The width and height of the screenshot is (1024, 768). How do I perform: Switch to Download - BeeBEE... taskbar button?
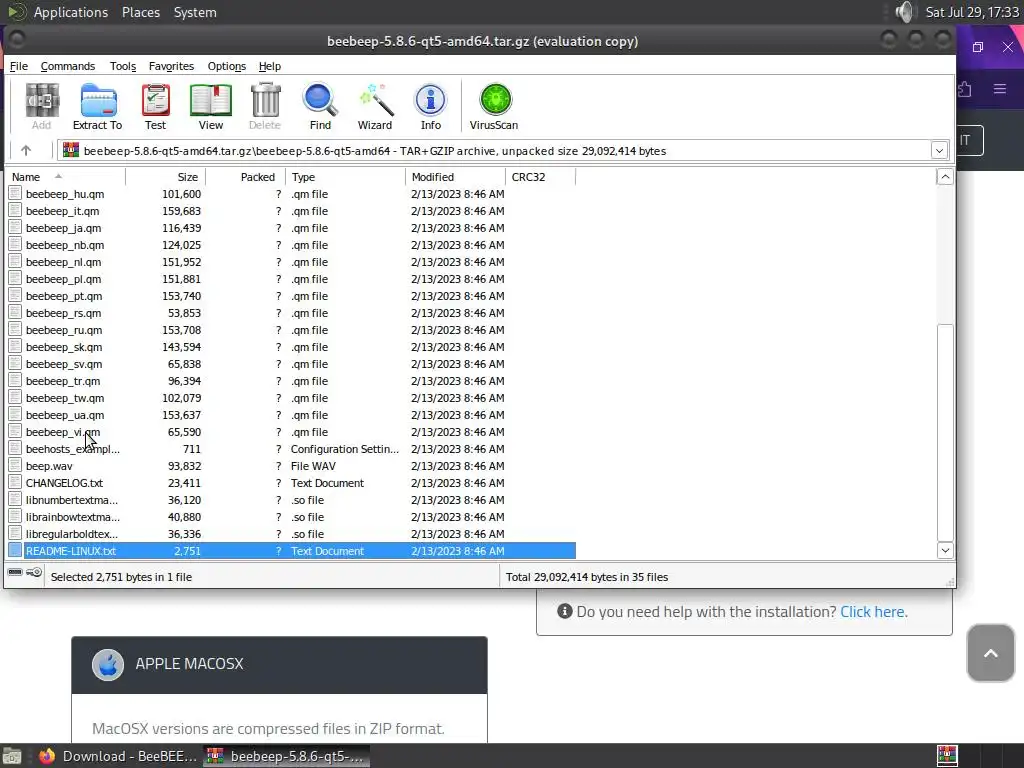[x=118, y=756]
